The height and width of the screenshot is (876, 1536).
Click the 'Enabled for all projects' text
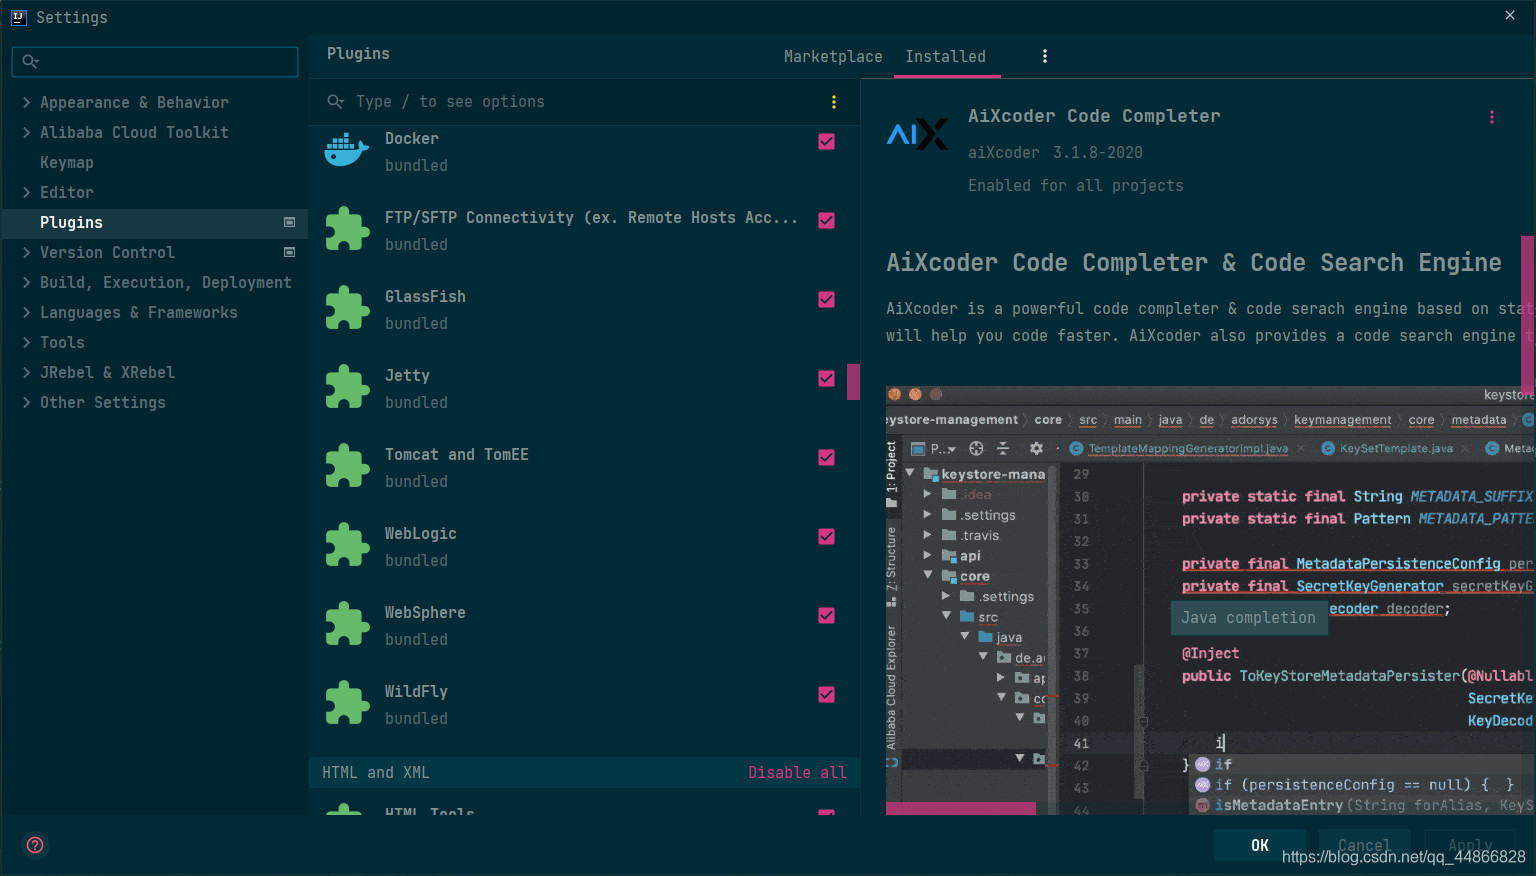click(1075, 185)
